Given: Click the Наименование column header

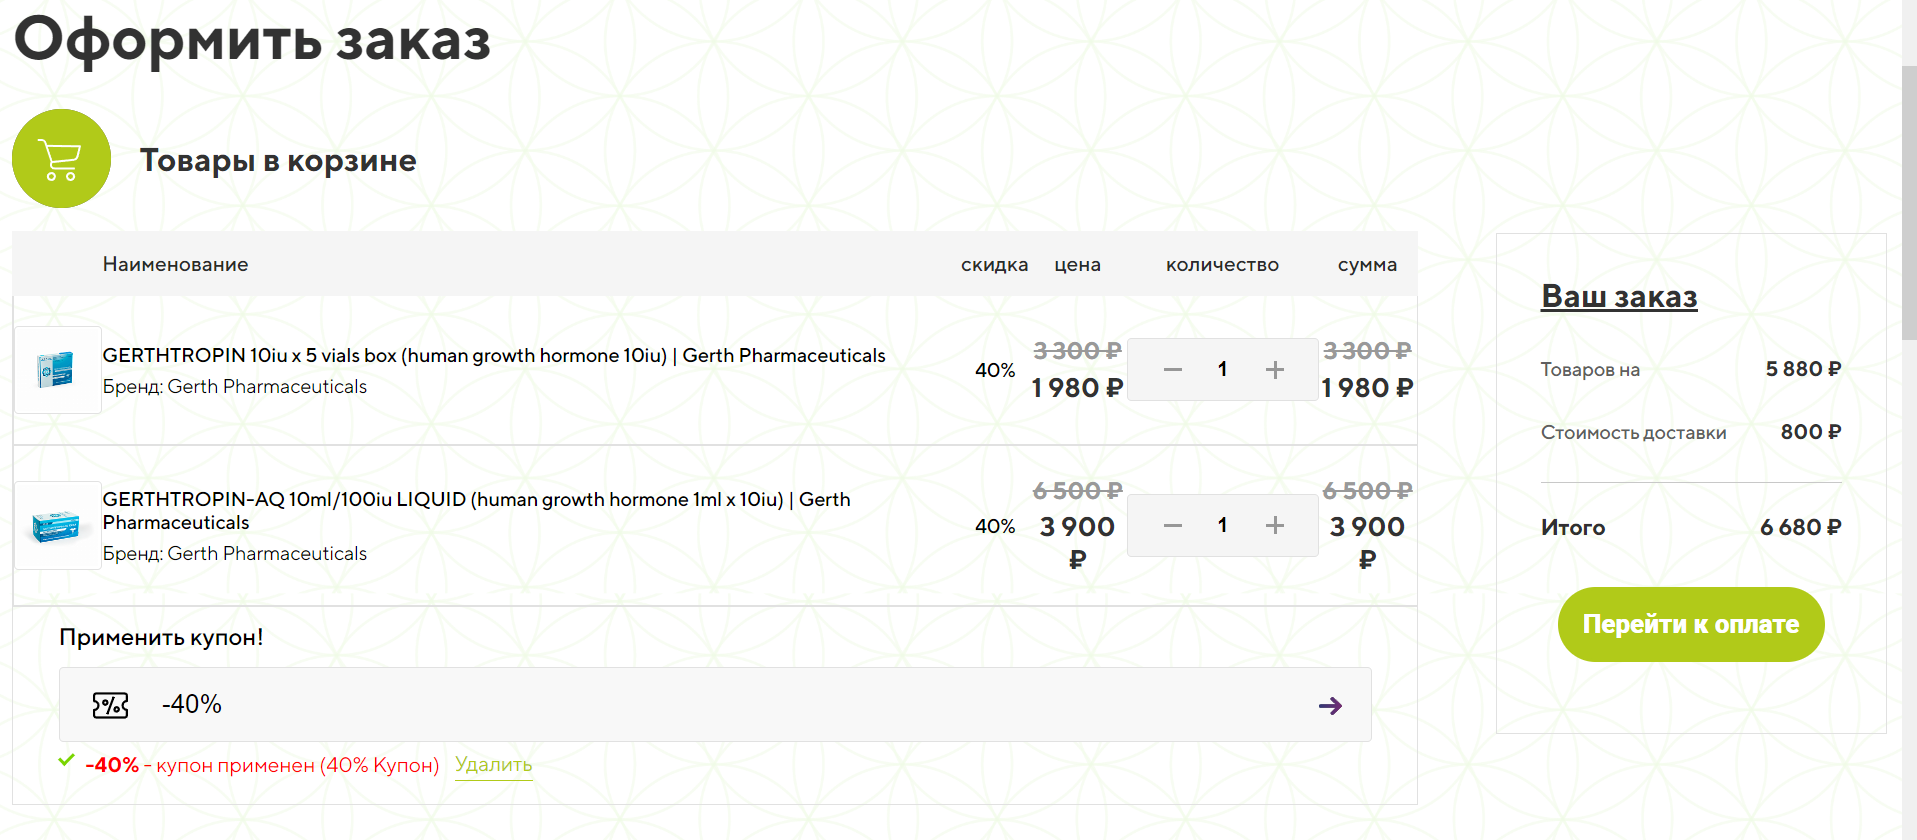Looking at the screenshot, I should pyautogui.click(x=175, y=265).
